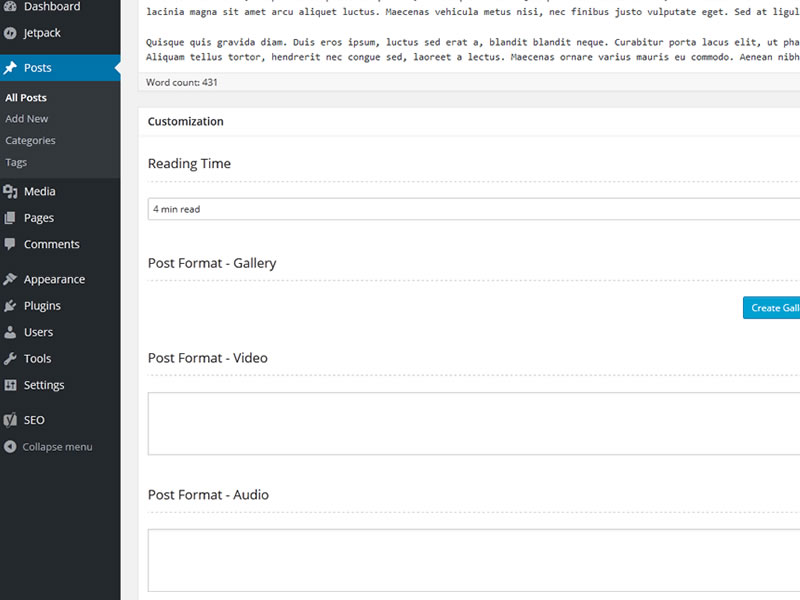Open the Dashboard menu item
Image resolution: width=800 pixels, height=600 pixels.
coord(52,7)
